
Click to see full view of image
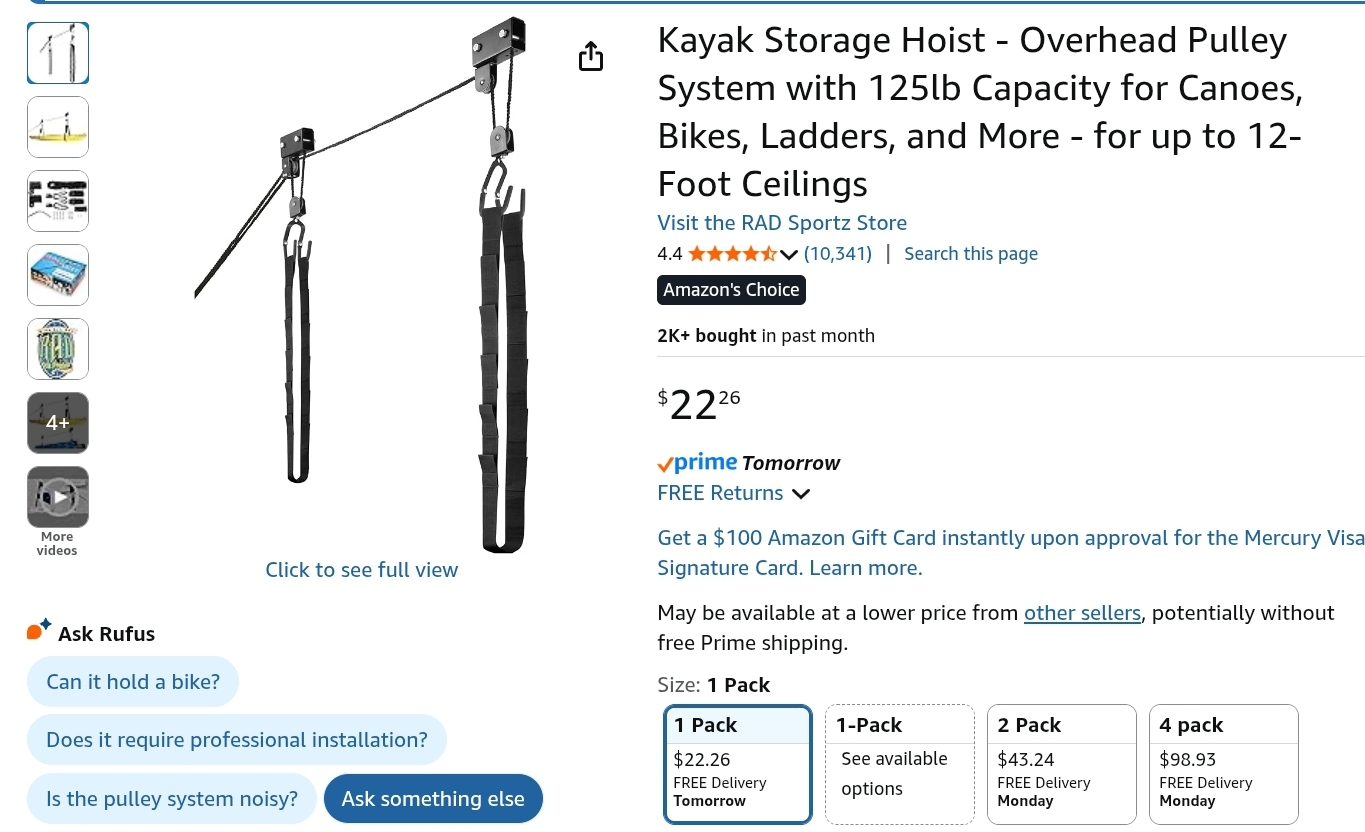pos(361,570)
